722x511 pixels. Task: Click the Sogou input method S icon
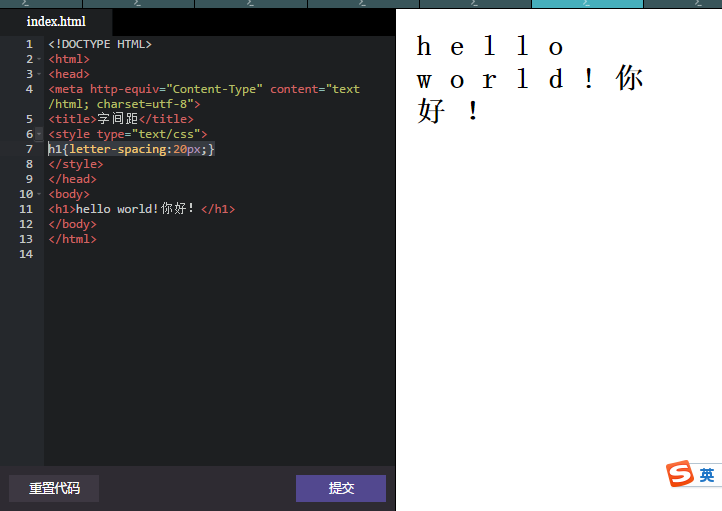coord(680,473)
